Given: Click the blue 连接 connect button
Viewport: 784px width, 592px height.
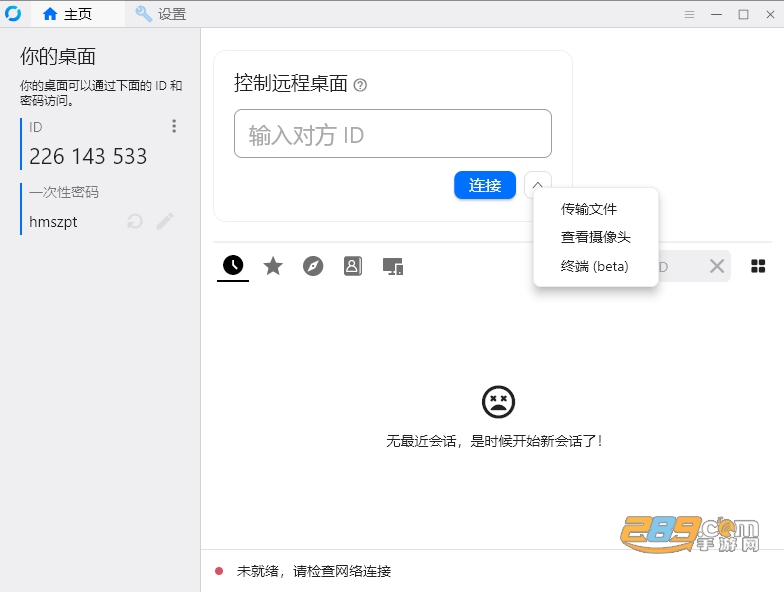Looking at the screenshot, I should (484, 185).
